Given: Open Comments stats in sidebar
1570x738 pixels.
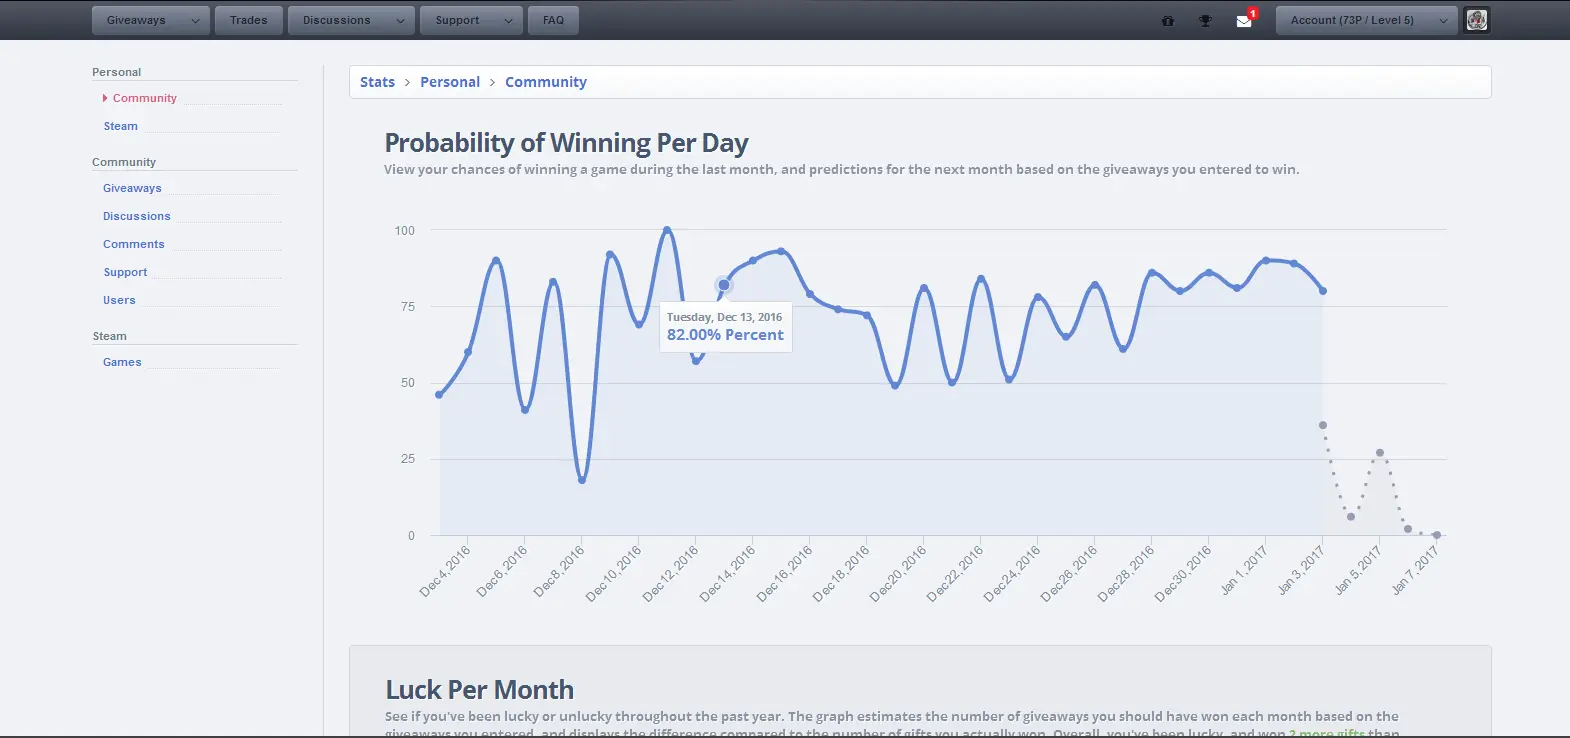Looking at the screenshot, I should click(133, 244).
